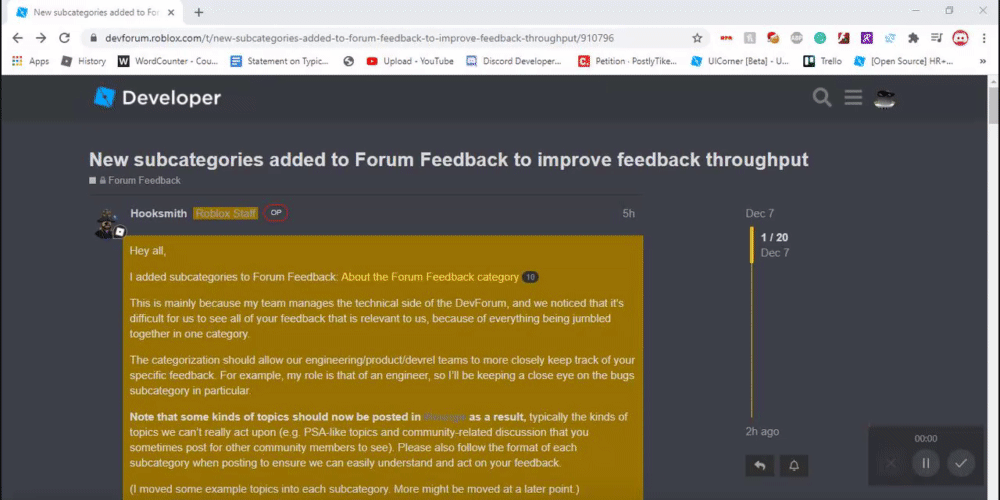Open the UICorner [Beta] bookmark
This screenshot has height=500, width=1000.
(x=741, y=61)
